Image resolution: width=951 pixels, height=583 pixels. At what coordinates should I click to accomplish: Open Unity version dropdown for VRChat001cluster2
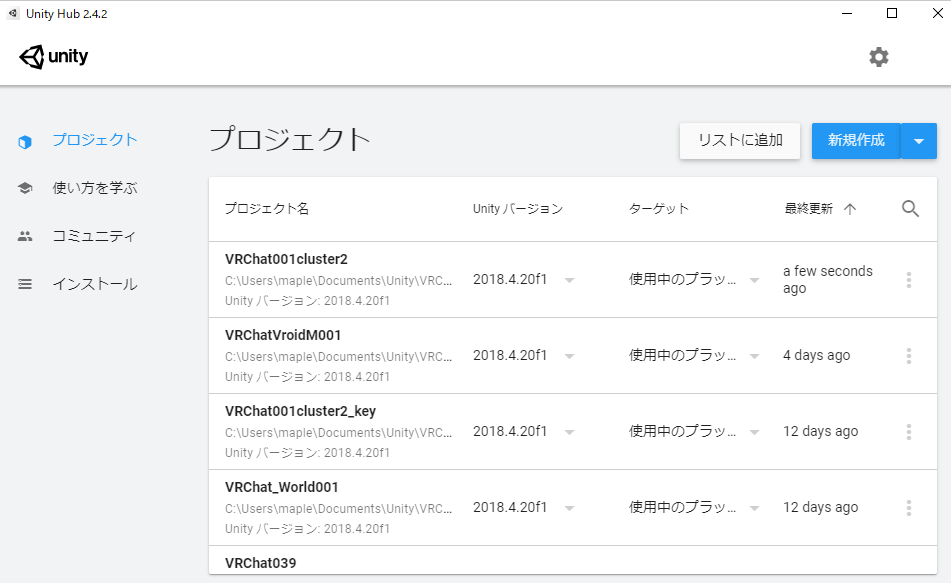pyautogui.click(x=570, y=280)
